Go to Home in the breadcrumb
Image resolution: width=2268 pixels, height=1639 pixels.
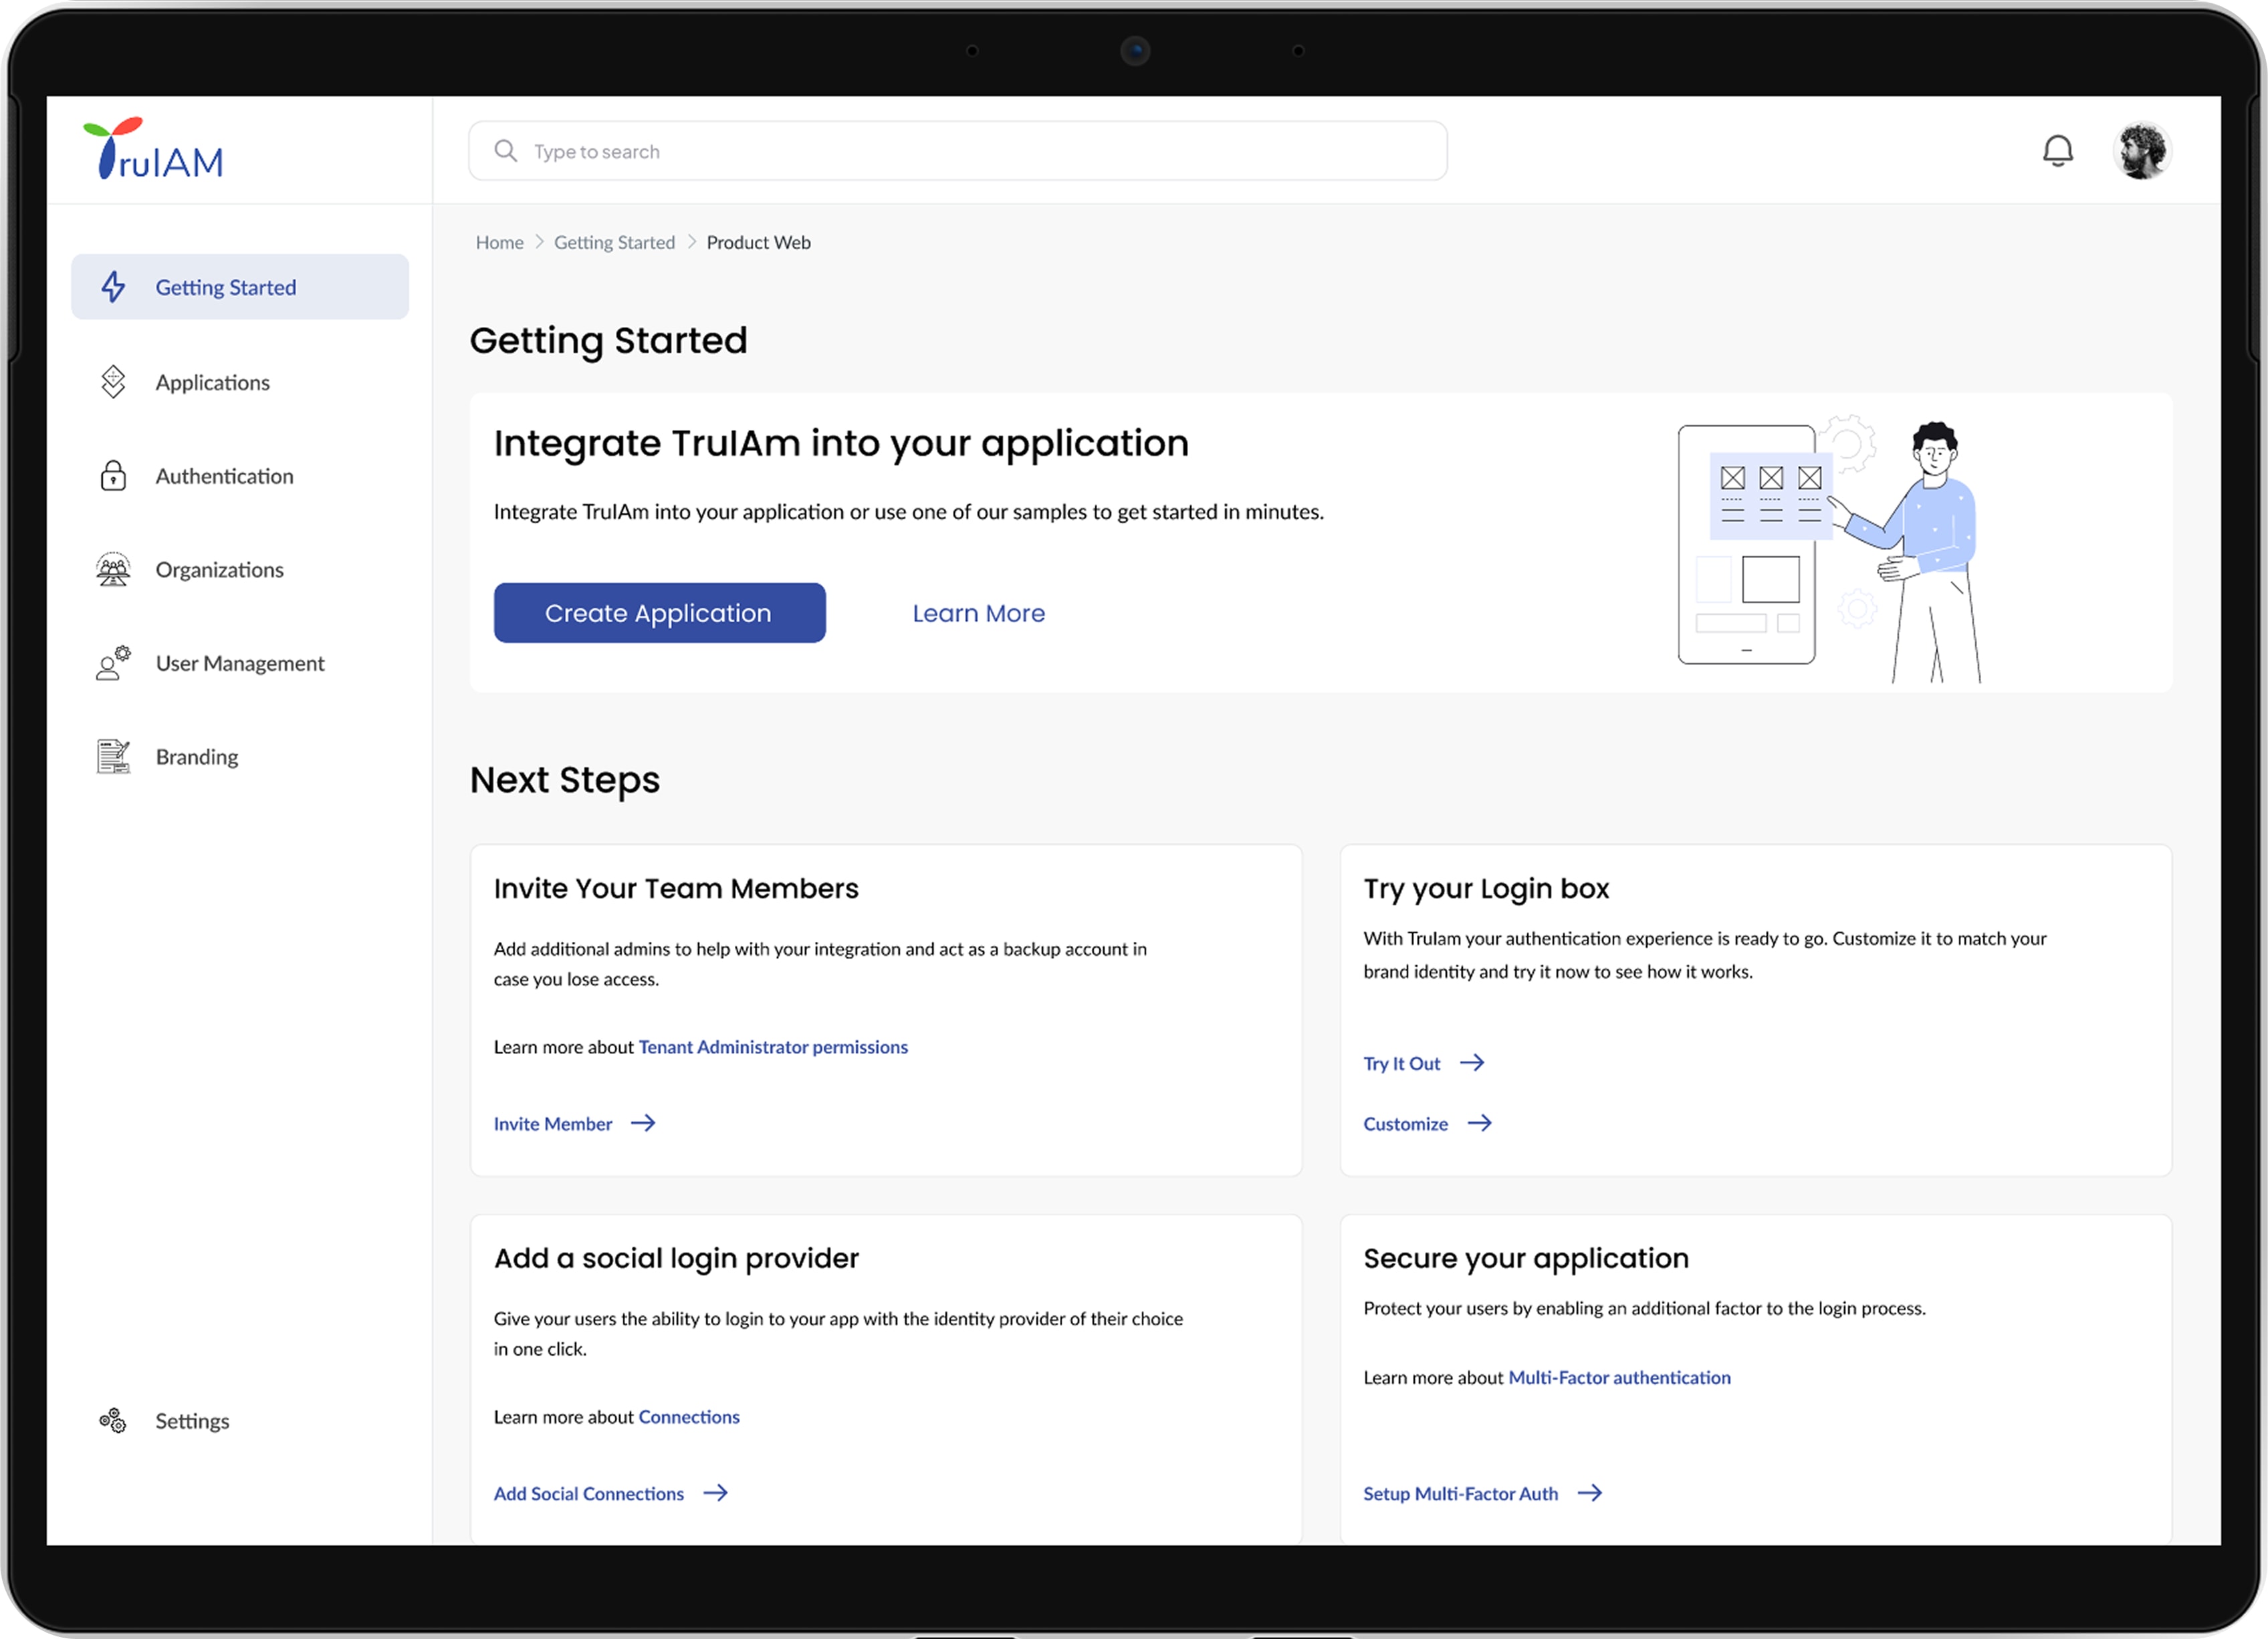coord(499,243)
